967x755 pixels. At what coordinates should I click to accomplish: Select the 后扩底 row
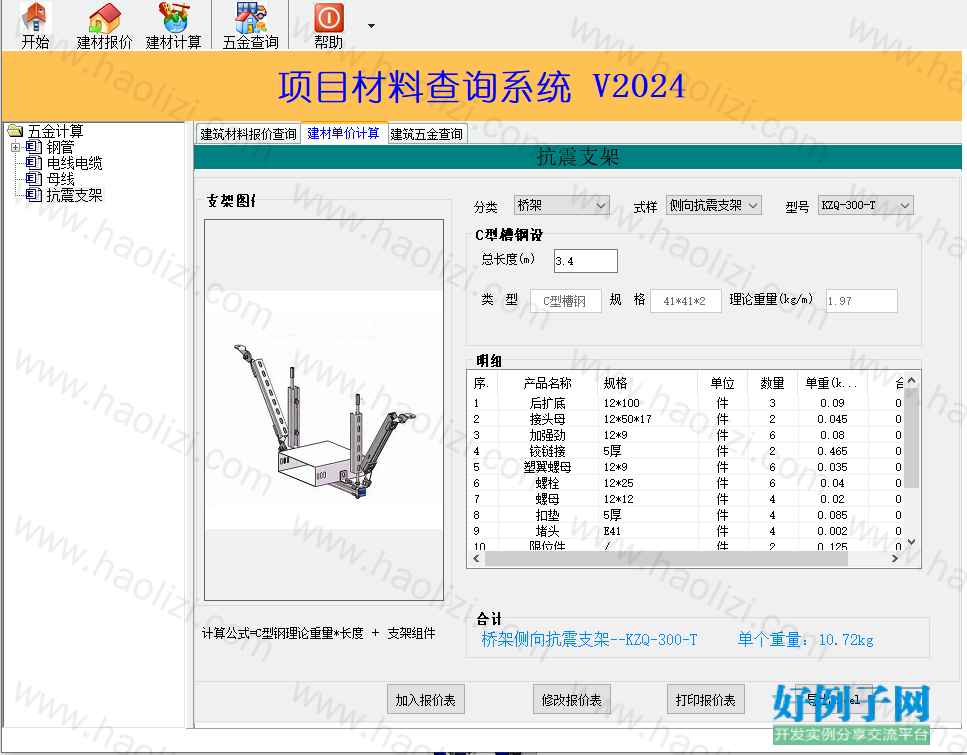click(x=686, y=403)
